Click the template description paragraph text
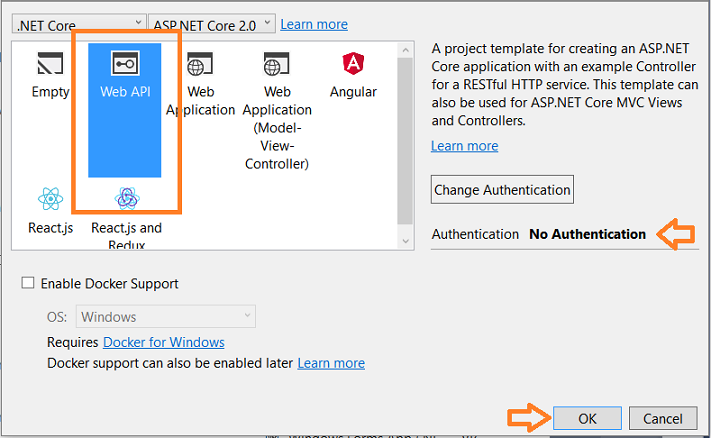This screenshot has height=438, width=711. 565,84
